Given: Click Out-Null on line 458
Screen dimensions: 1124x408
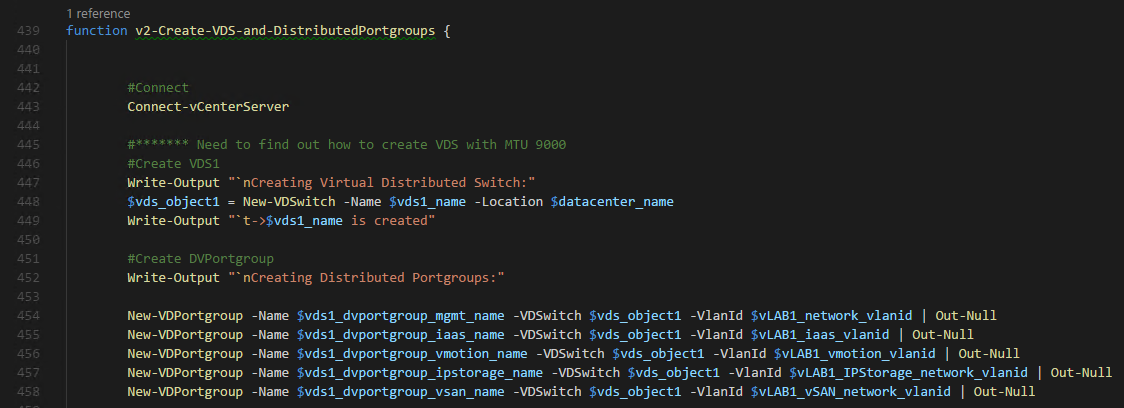Looking at the screenshot, I should point(1004,392).
